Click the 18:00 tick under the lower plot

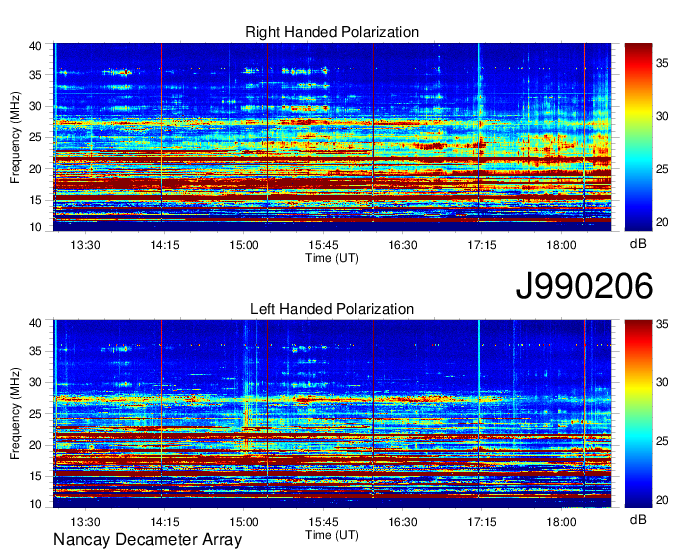tap(561, 522)
